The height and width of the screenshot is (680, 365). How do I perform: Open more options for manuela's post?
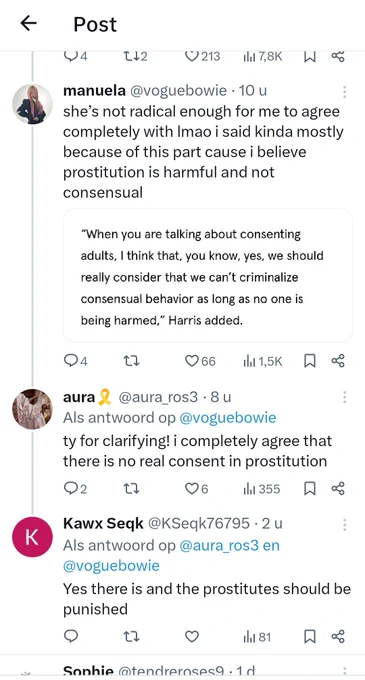pos(344,92)
